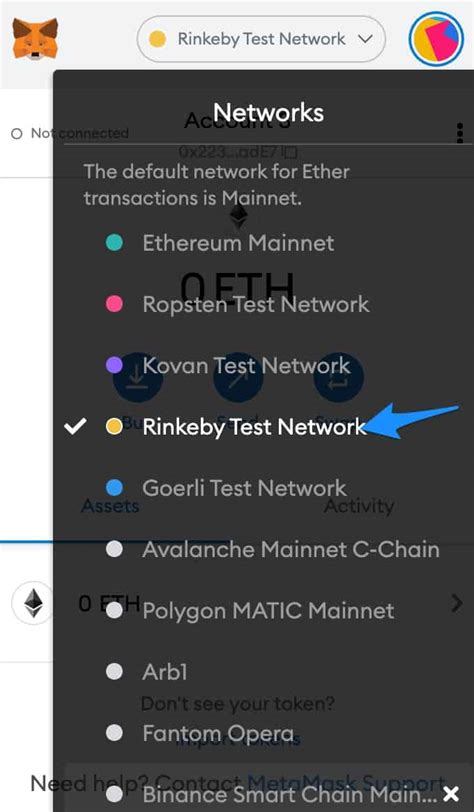The height and width of the screenshot is (812, 474).
Task: Click the account options three-dot icon
Action: pyautogui.click(x=459, y=133)
